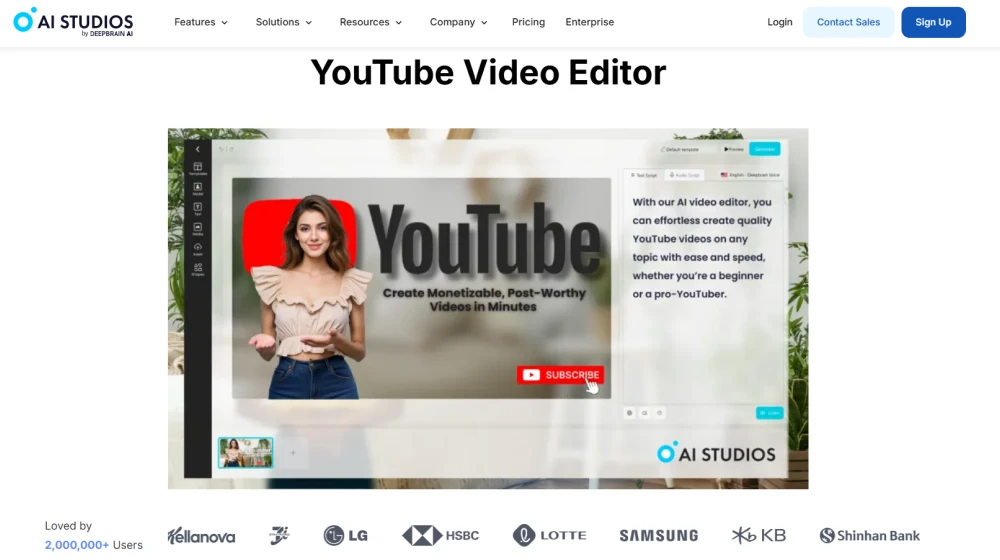Screen dimensions: 1000x560
Task: Click the back arrow in editor sidebar
Action: click(198, 149)
